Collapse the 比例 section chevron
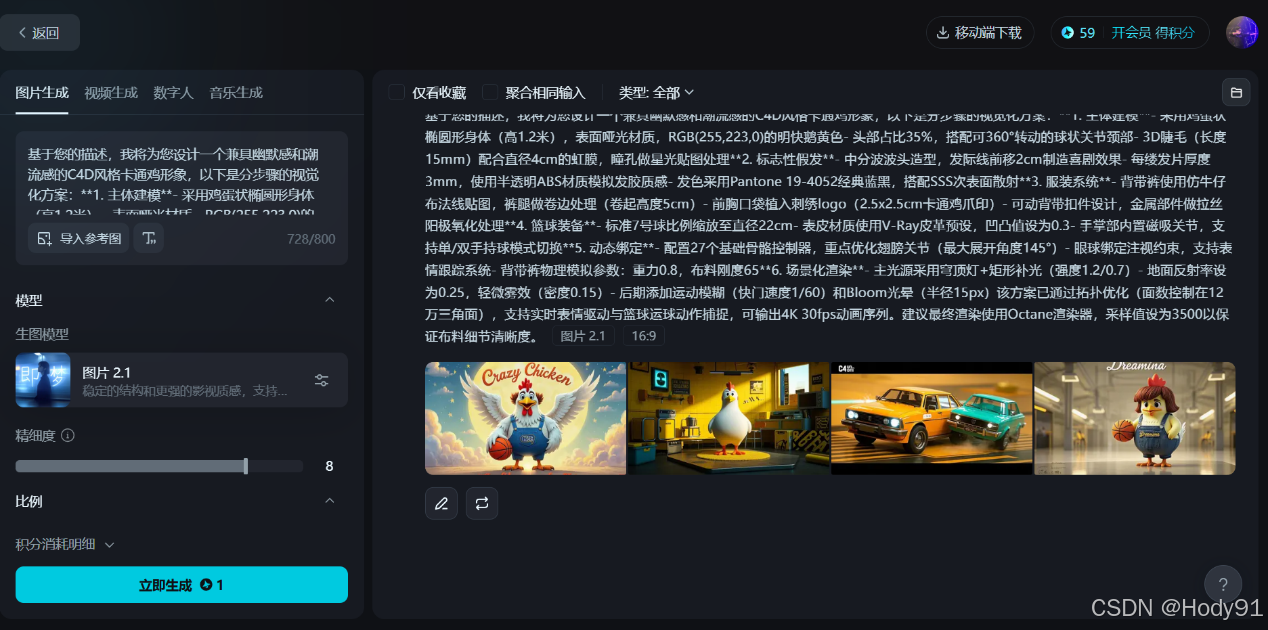1268x630 pixels. pyautogui.click(x=330, y=501)
